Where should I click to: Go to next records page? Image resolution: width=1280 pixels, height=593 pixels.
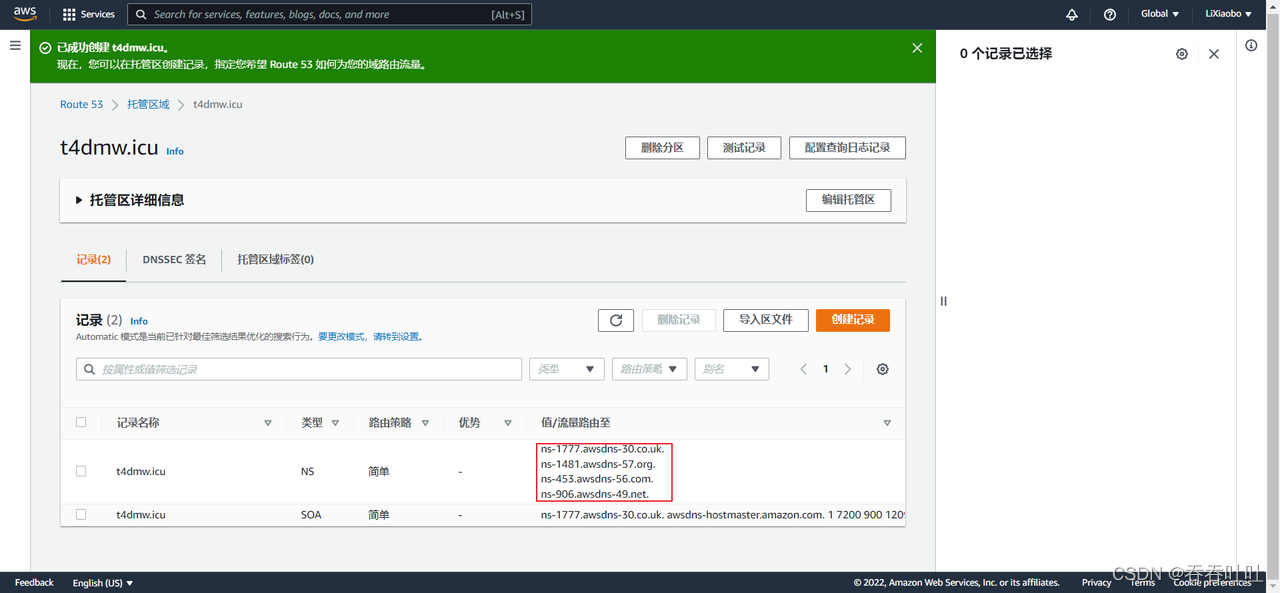848,369
